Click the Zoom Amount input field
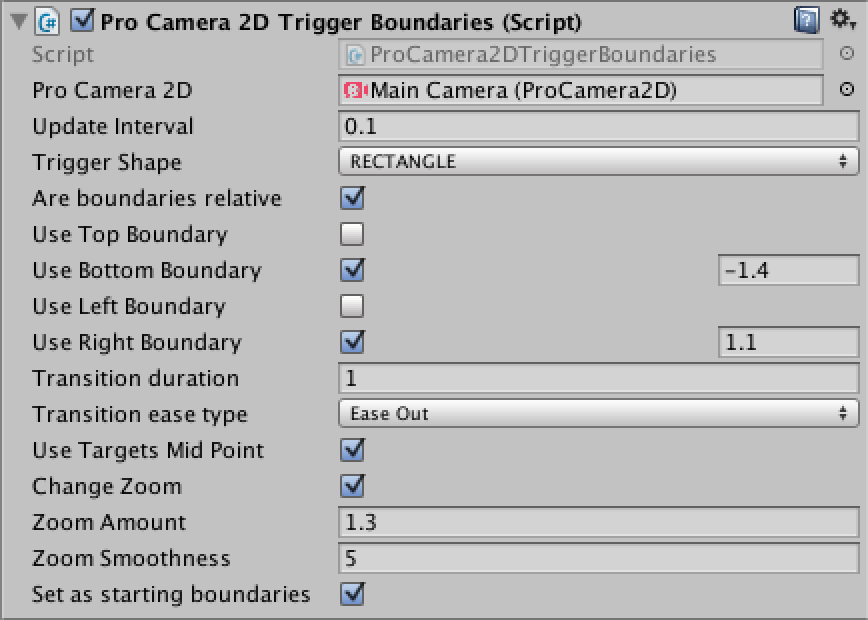This screenshot has height=620, width=868. tap(598, 522)
